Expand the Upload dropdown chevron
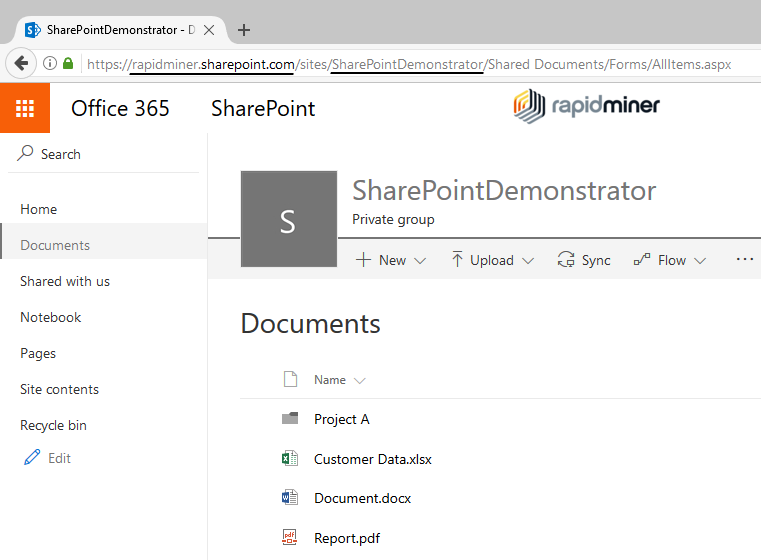761x560 pixels. tap(528, 261)
